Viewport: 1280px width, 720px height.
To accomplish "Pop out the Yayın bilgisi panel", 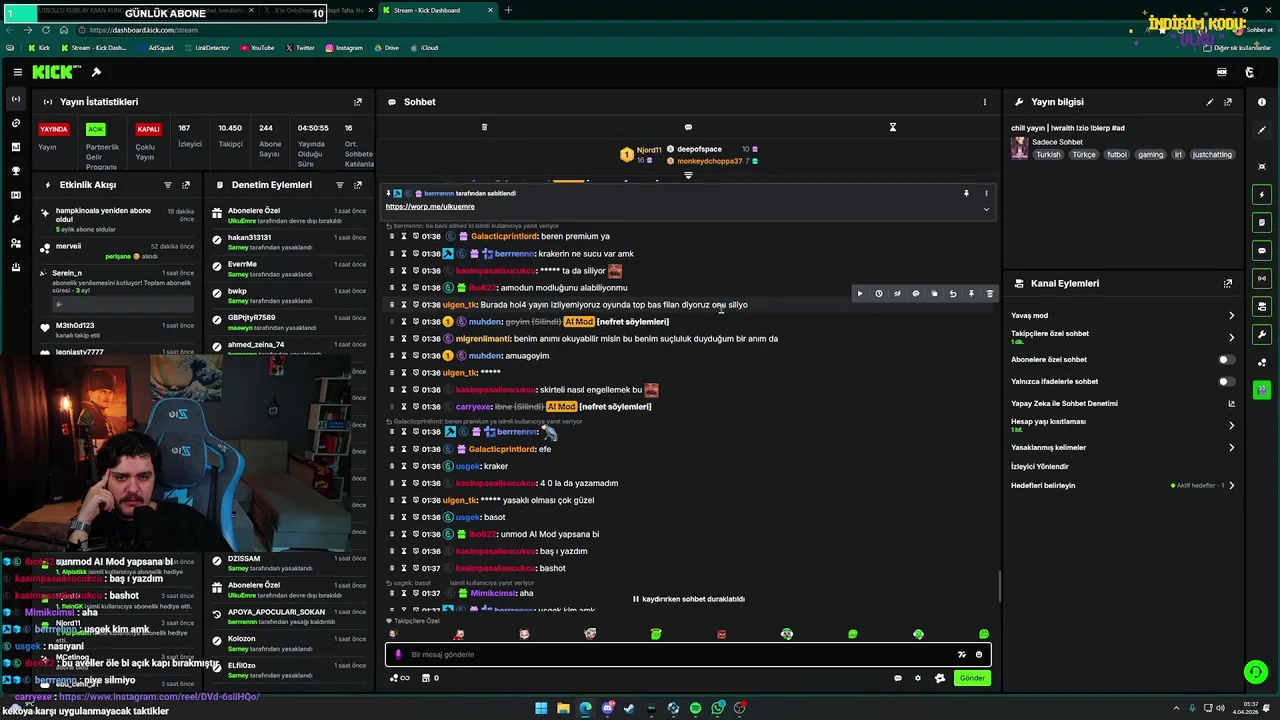I will (x=1228, y=102).
